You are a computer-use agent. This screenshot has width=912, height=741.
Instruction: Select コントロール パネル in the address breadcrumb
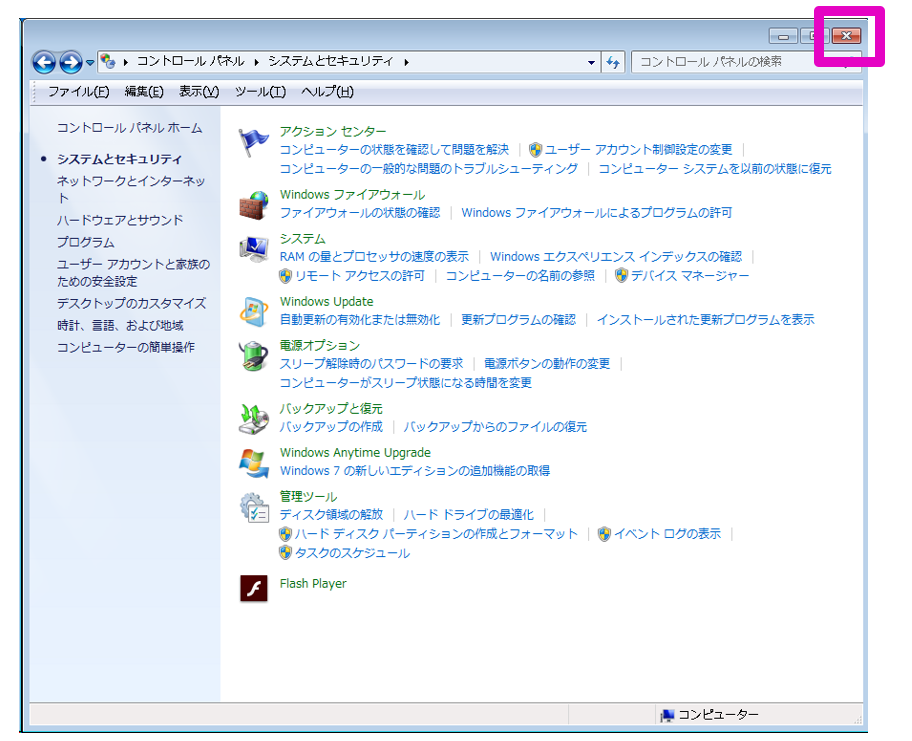click(191, 61)
